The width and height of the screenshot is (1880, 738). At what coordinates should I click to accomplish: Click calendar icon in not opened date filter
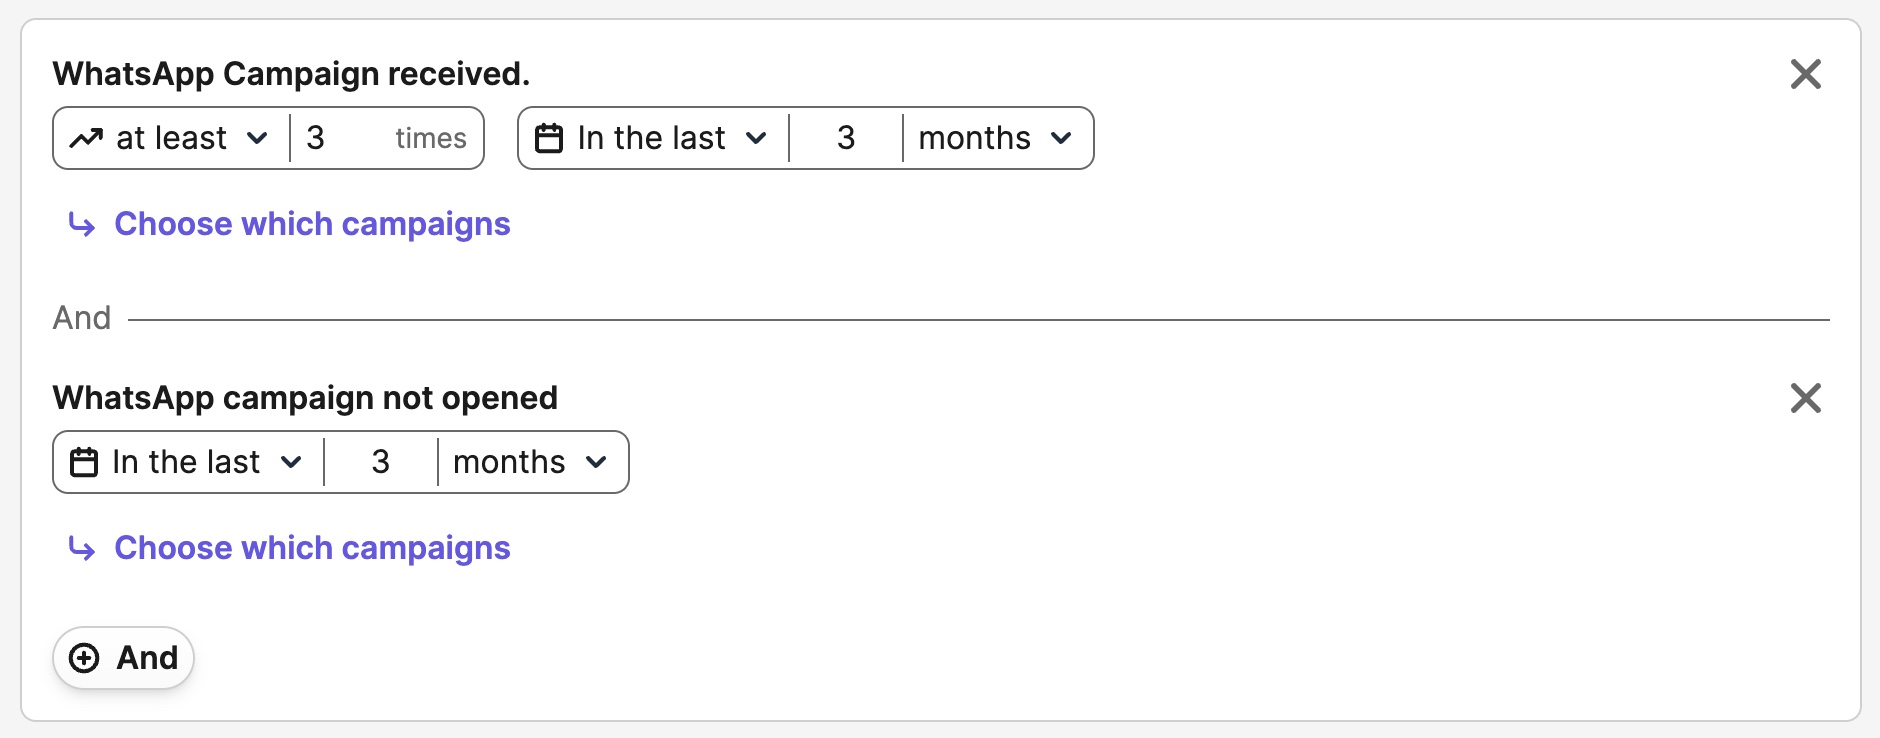[x=84, y=462]
